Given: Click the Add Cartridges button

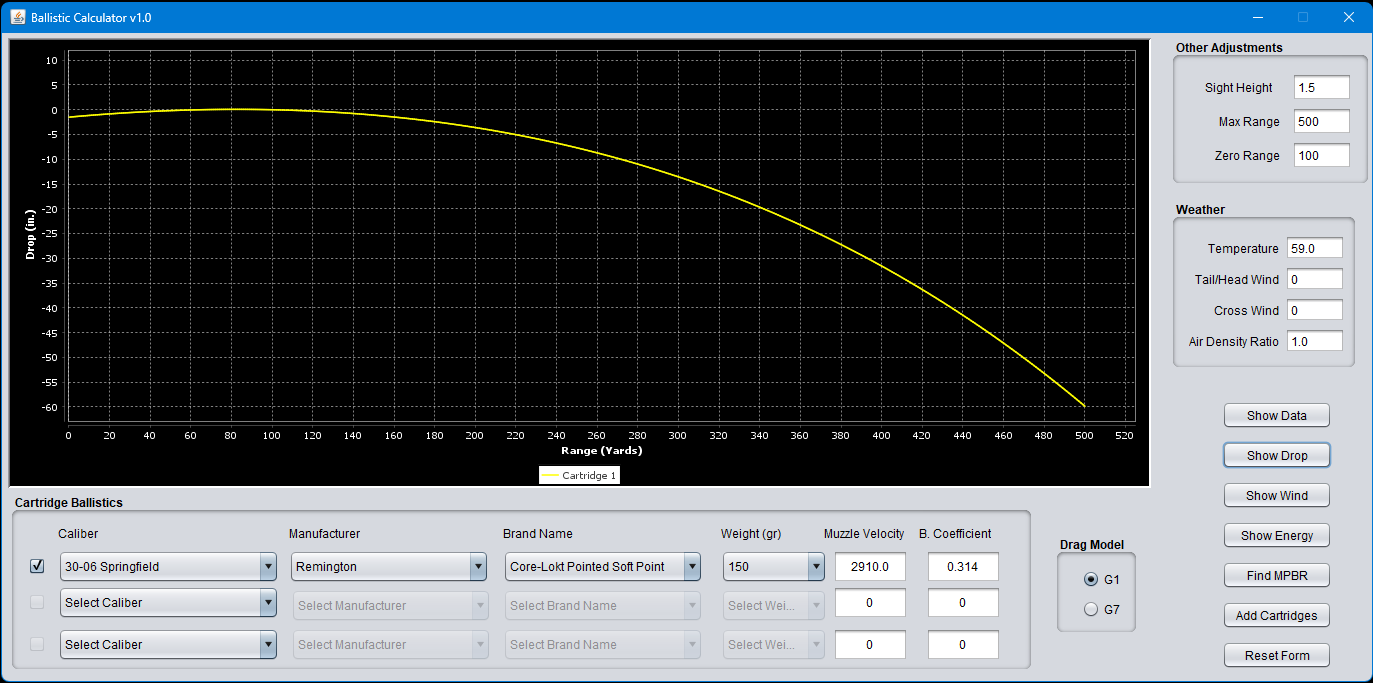Looking at the screenshot, I should point(1277,616).
